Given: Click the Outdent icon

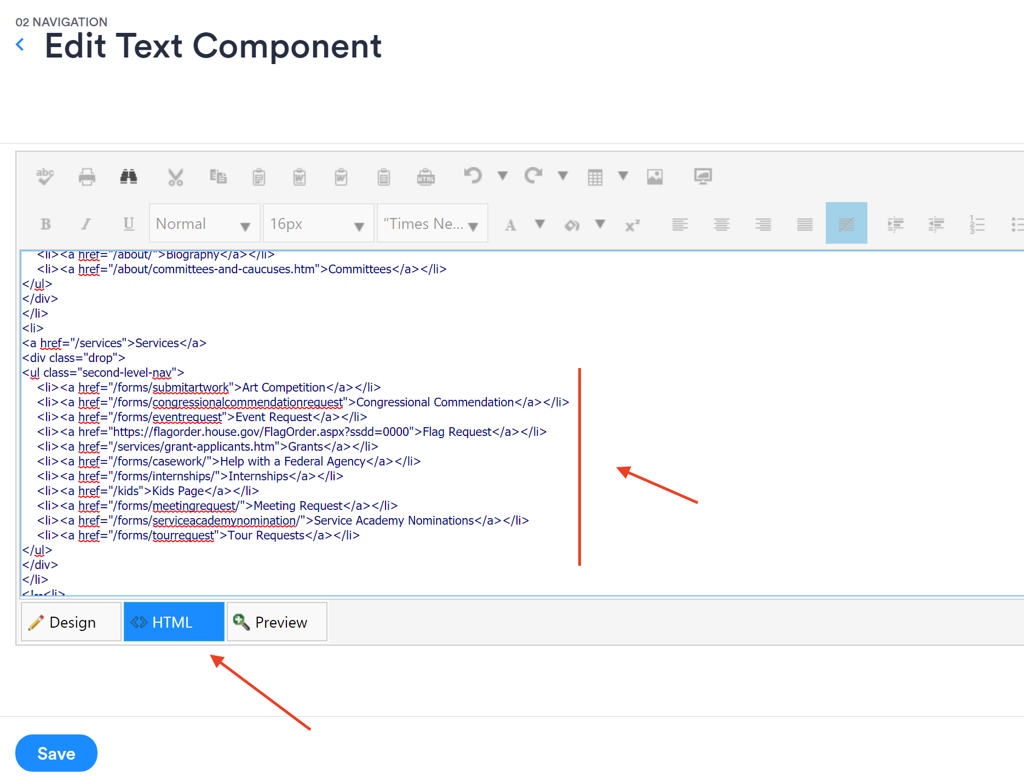Looking at the screenshot, I should [936, 225].
